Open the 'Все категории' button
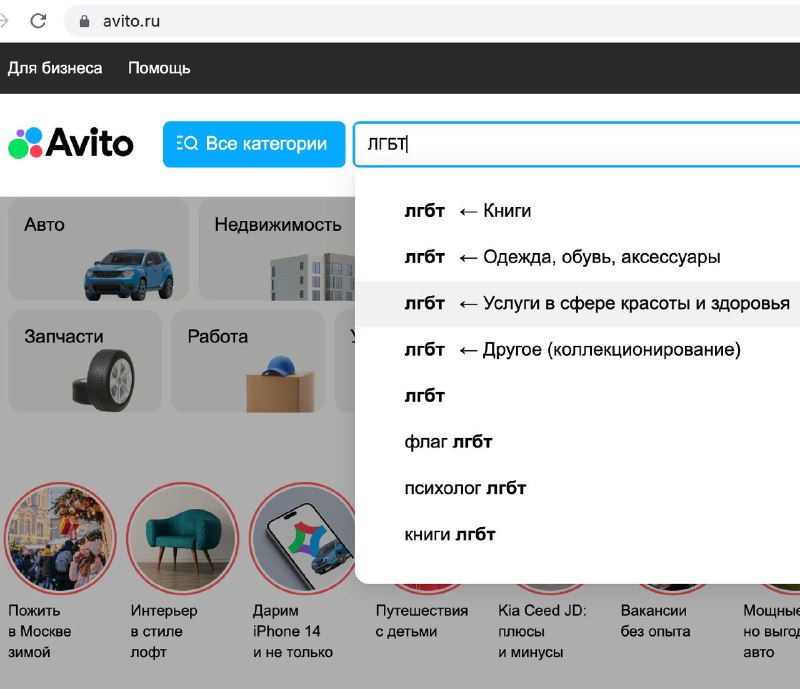The height and width of the screenshot is (689, 800). [x=254, y=144]
